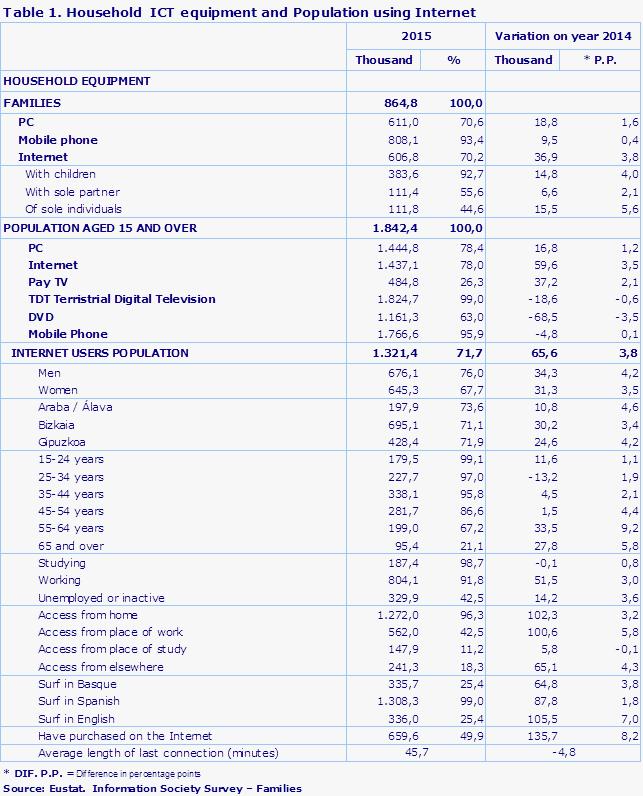Select the '25-34 years' row label
The width and height of the screenshot is (643, 796).
71,477
